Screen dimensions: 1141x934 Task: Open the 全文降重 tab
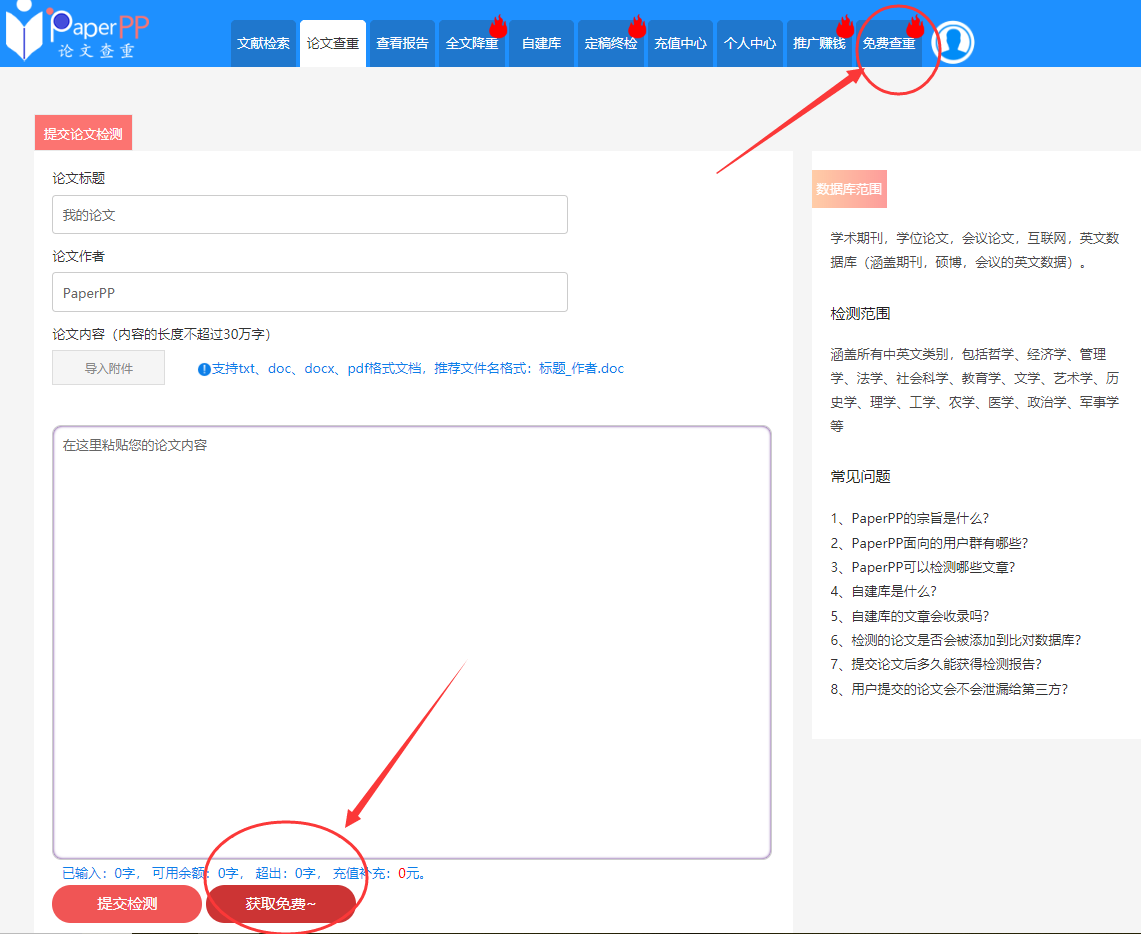tap(472, 44)
